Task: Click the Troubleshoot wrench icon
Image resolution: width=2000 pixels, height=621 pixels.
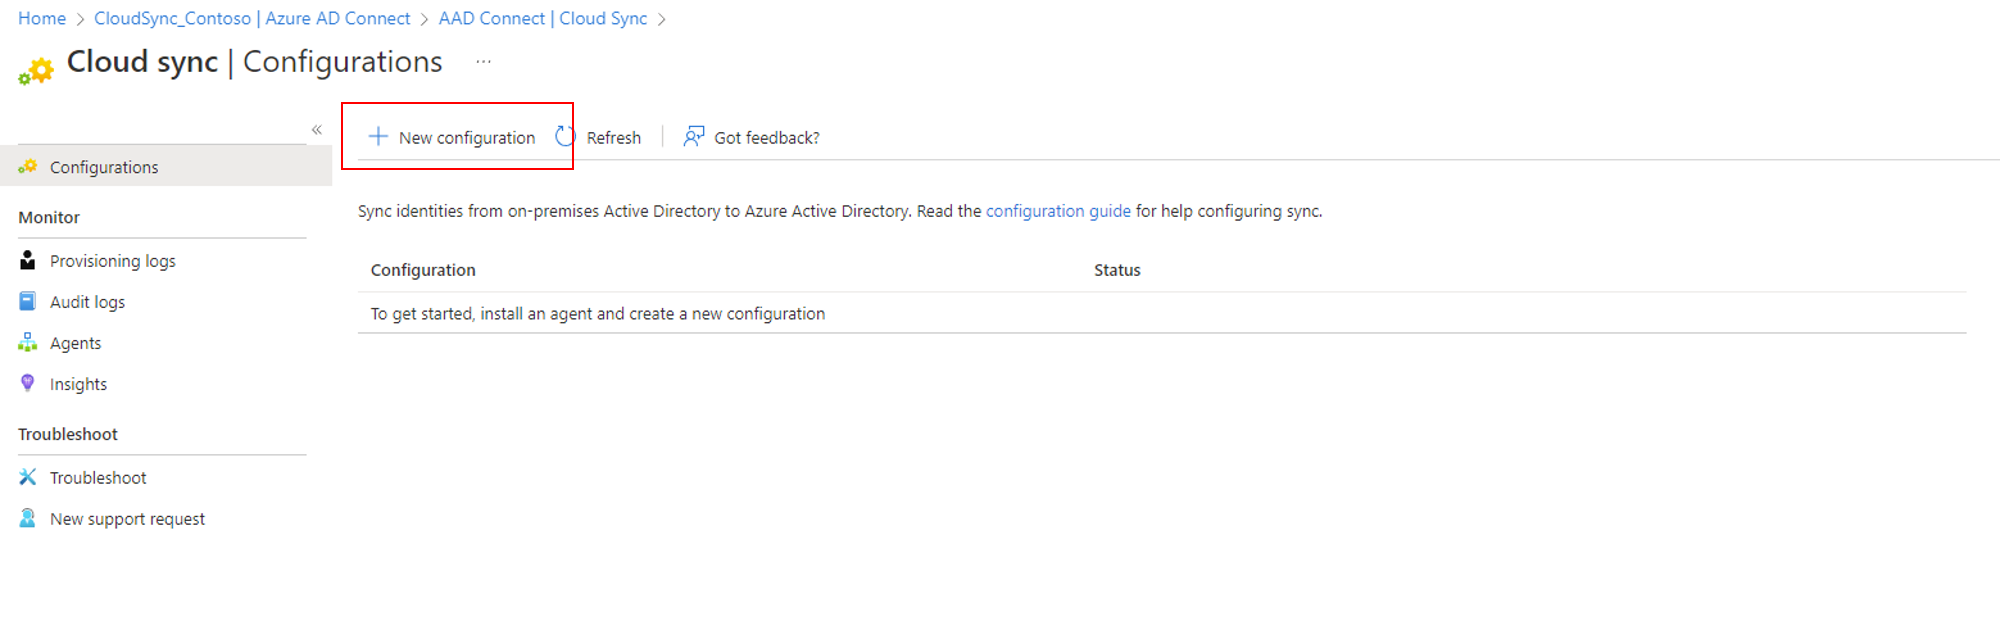Action: click(28, 477)
